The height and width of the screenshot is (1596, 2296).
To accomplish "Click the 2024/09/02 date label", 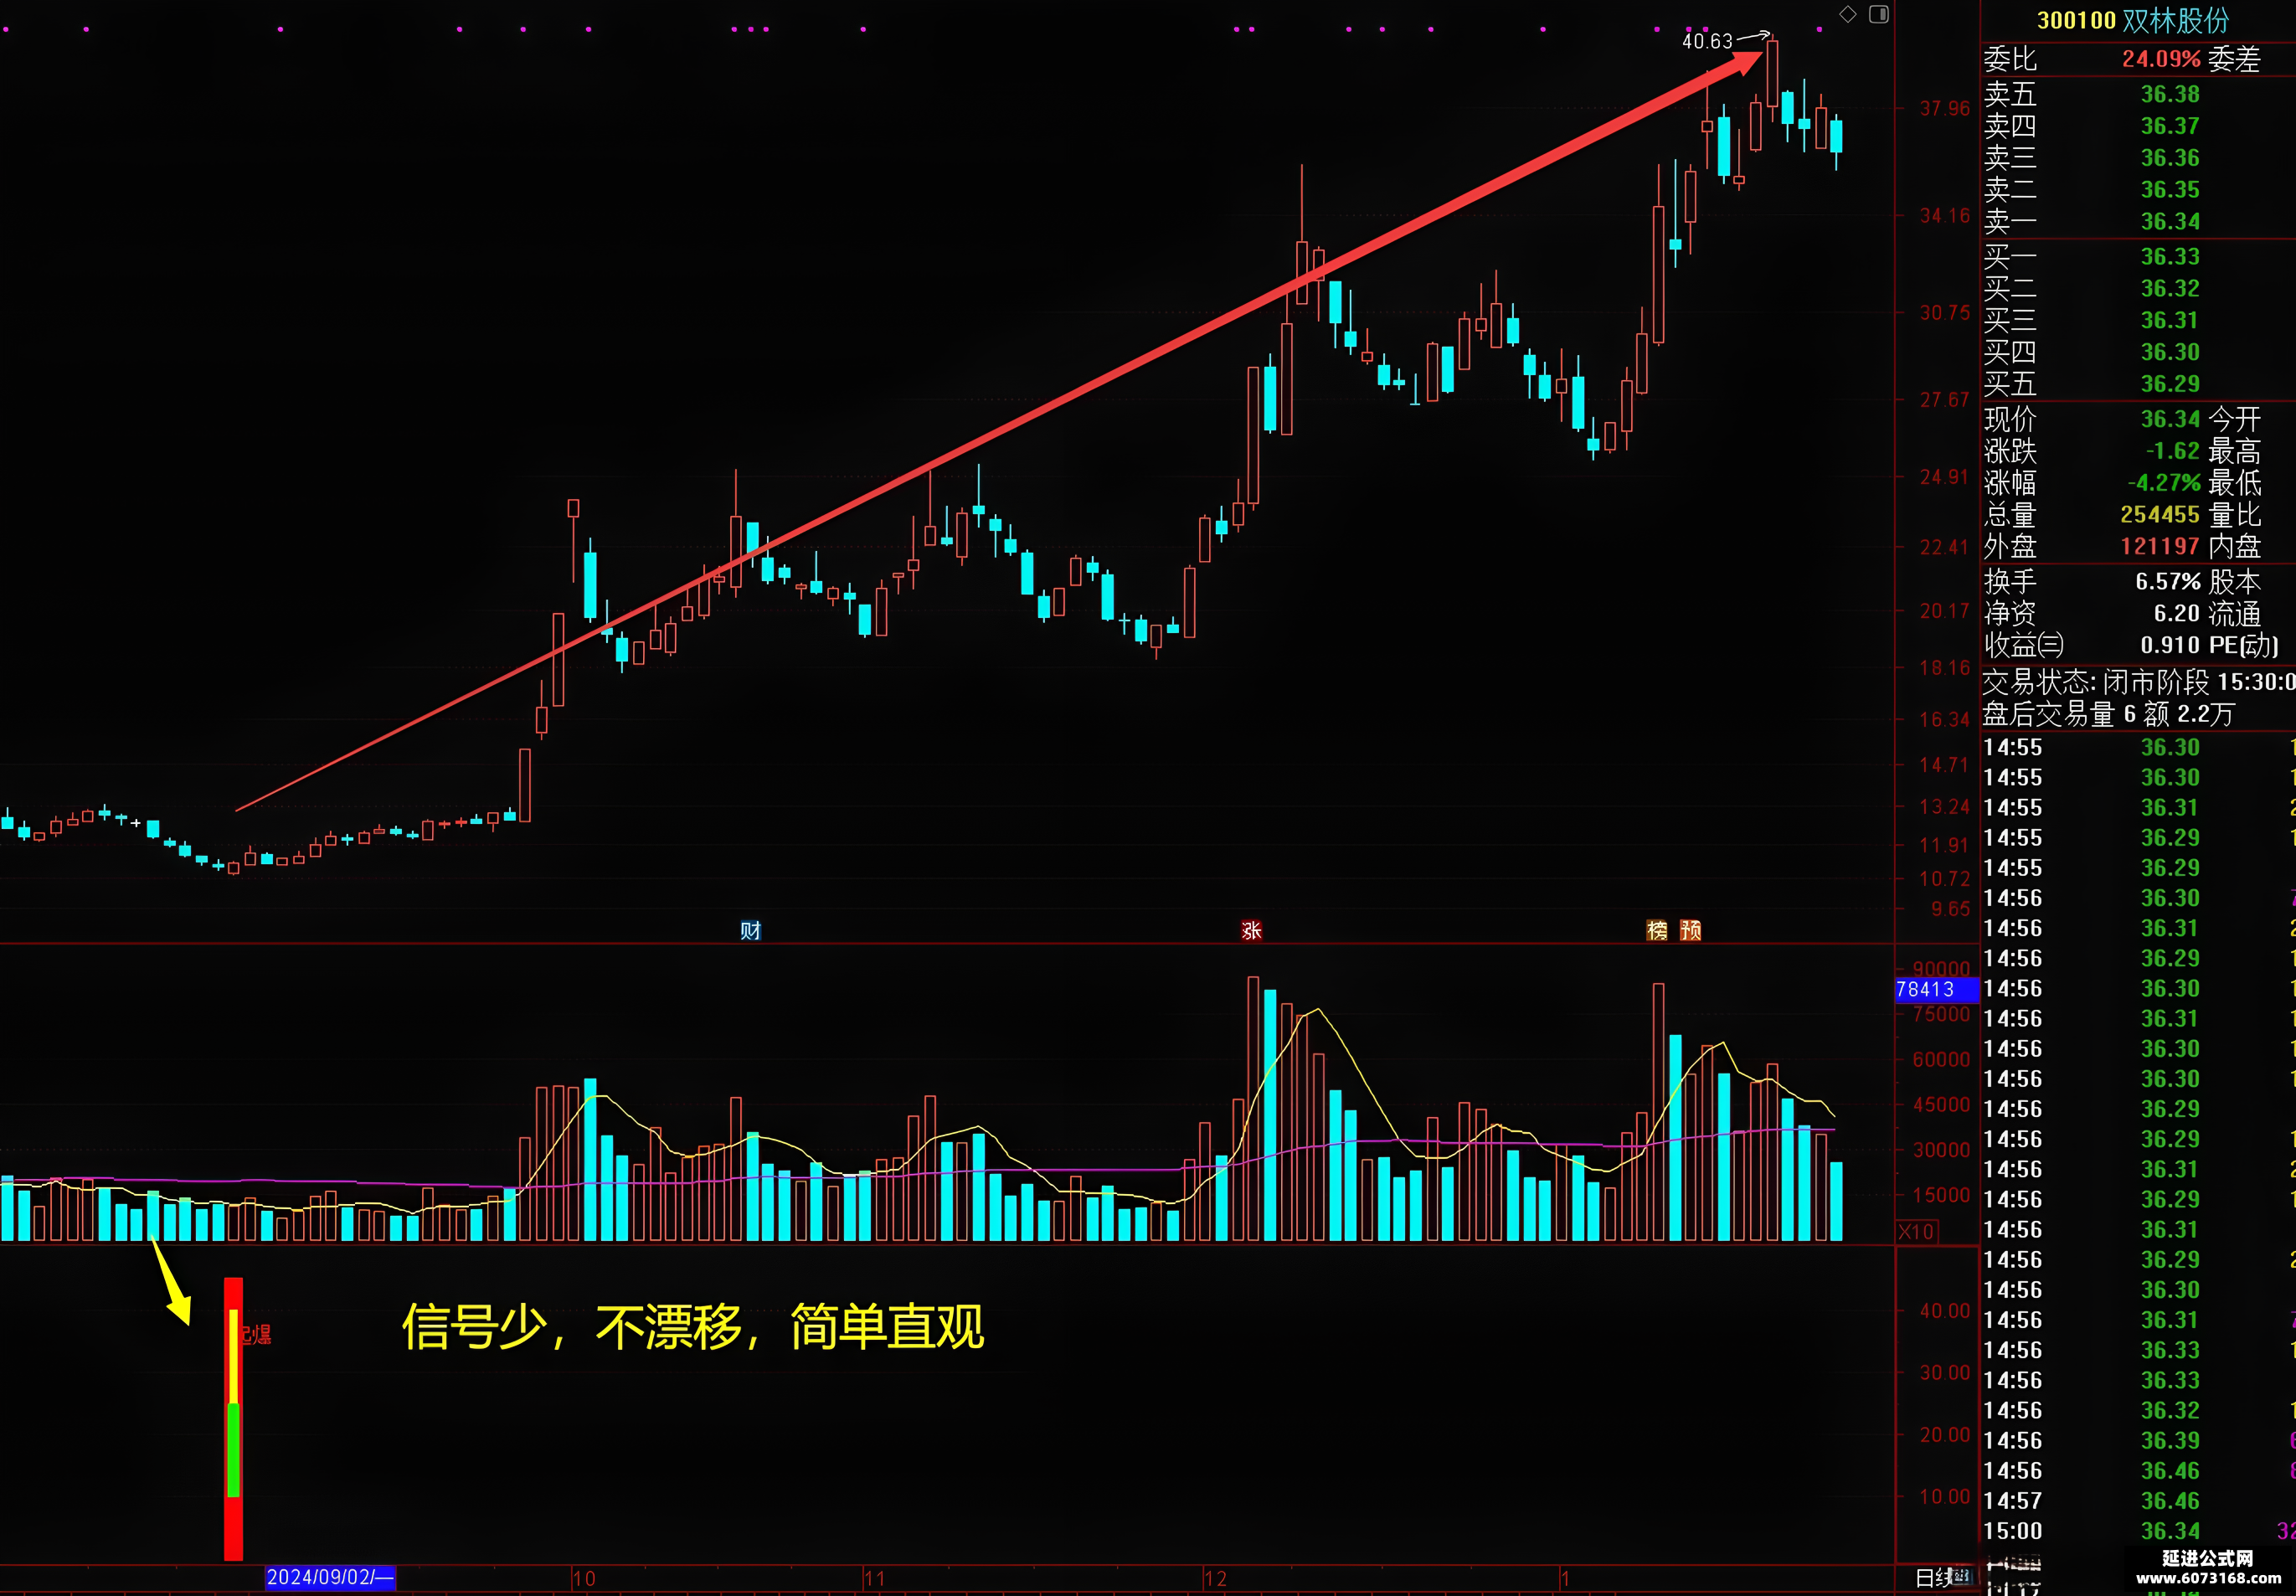I will [x=330, y=1577].
